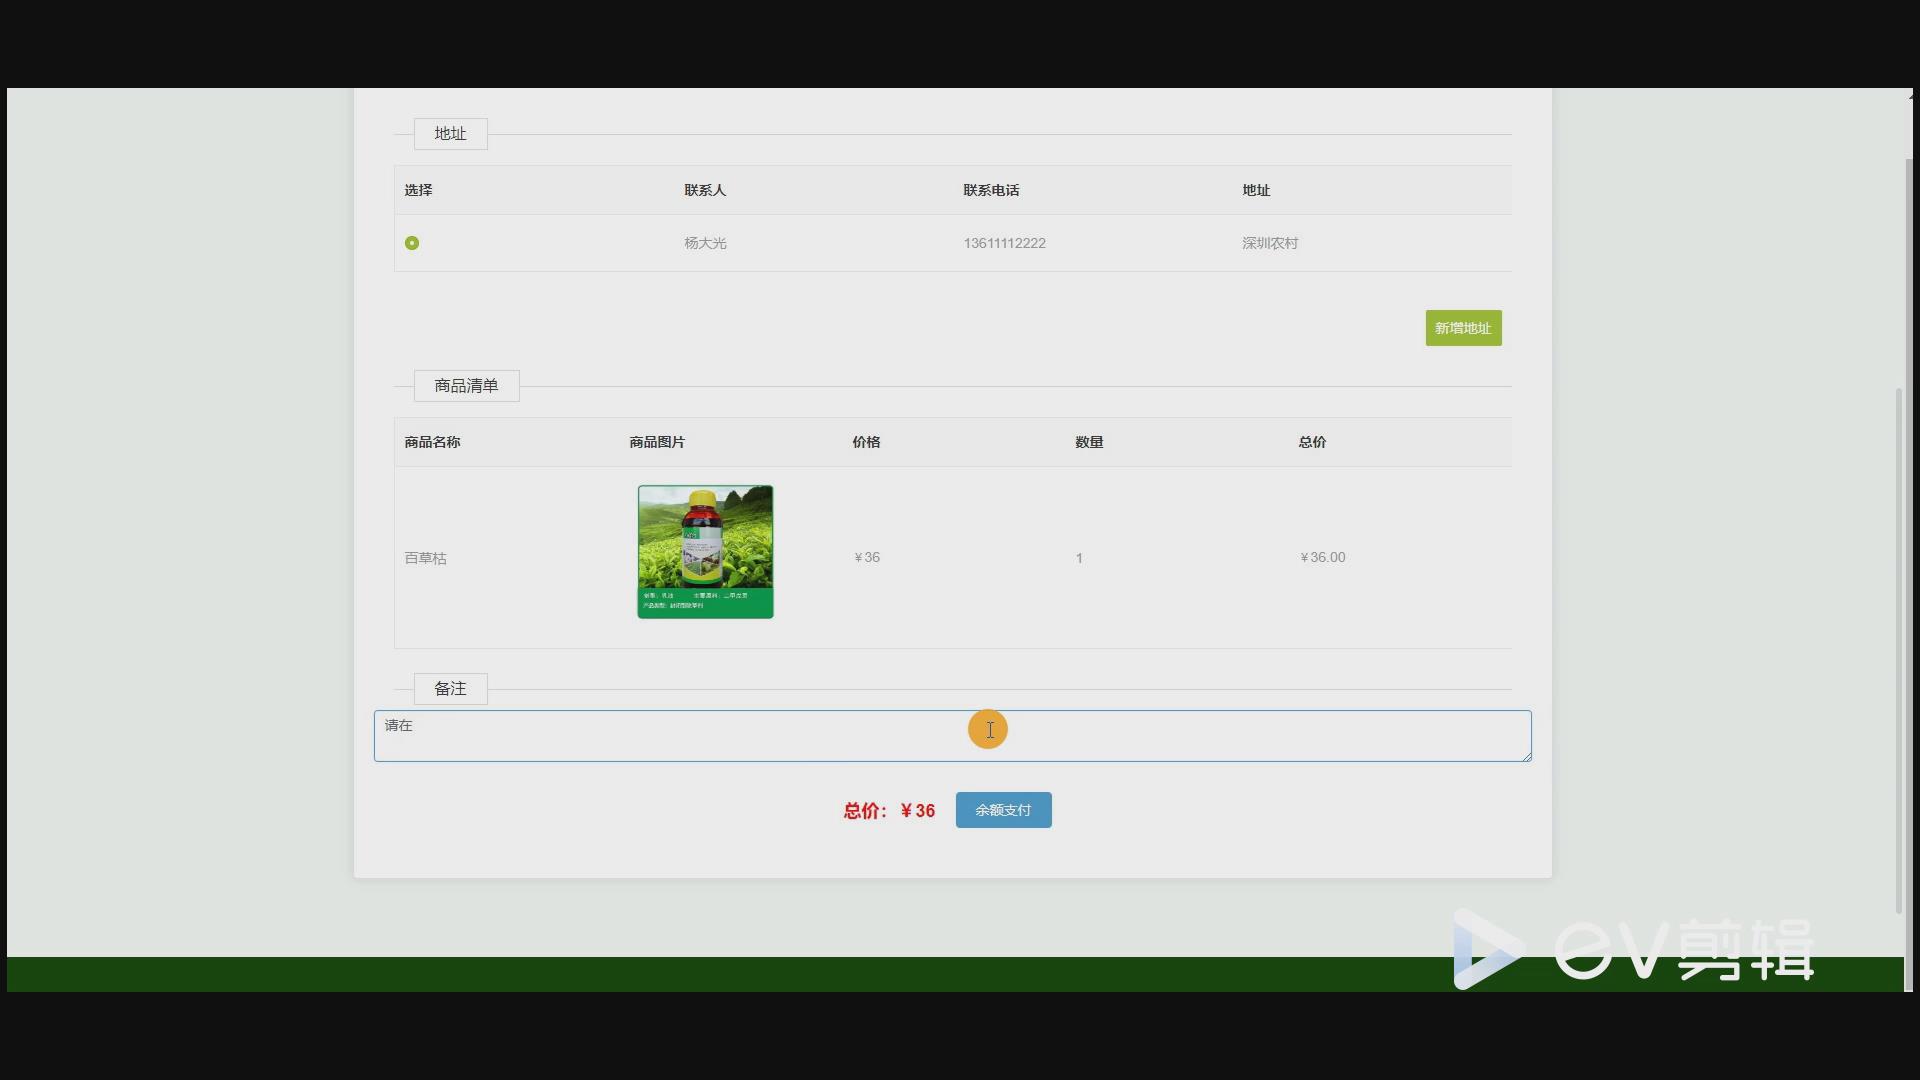Click the 地址 section legend label

point(450,134)
